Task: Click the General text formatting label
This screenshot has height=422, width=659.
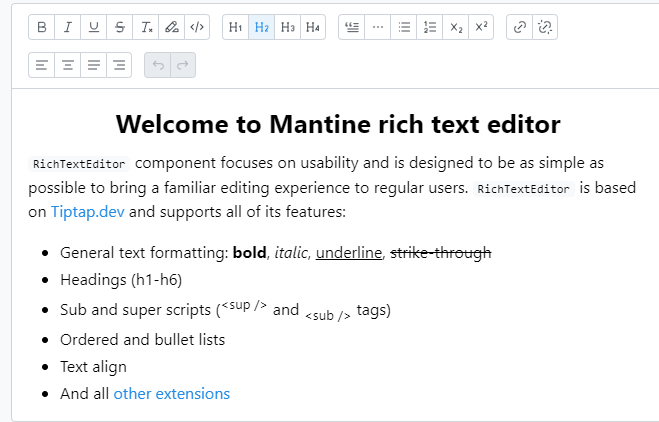Action: pyautogui.click(x=144, y=253)
